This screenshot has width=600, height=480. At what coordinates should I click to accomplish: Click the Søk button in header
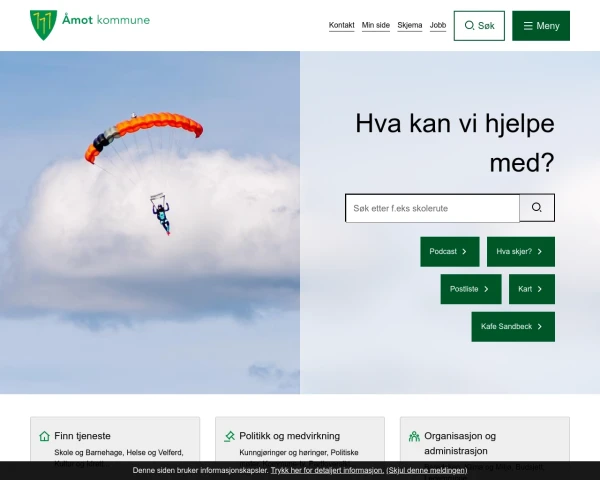479,26
